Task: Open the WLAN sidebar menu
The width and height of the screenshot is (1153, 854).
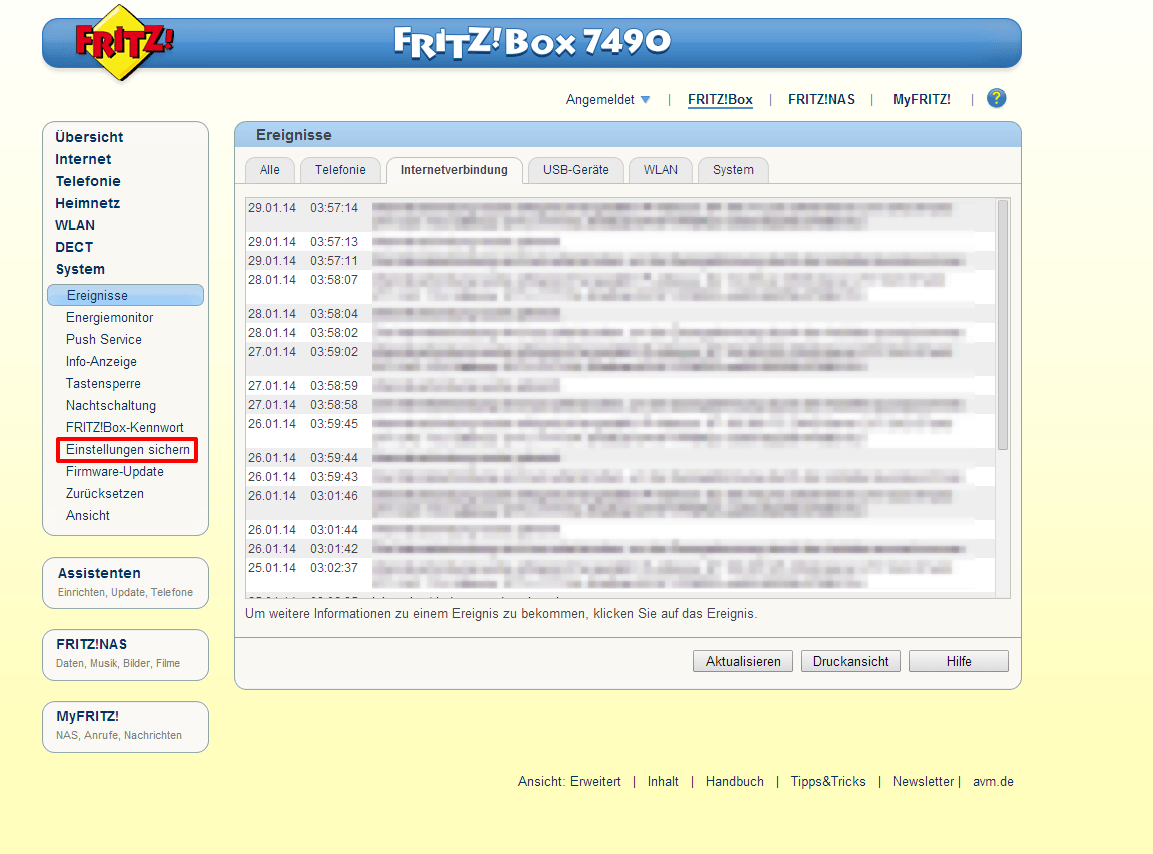Action: [75, 225]
